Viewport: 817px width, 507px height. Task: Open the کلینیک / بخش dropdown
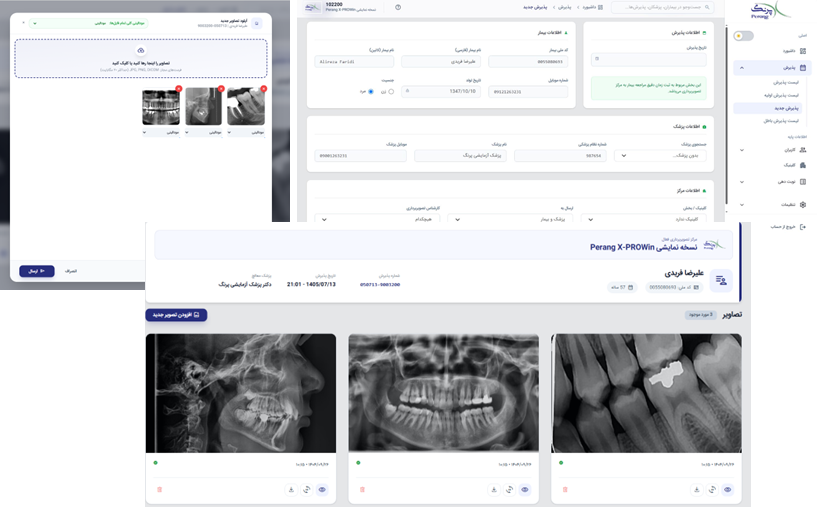tap(643, 219)
